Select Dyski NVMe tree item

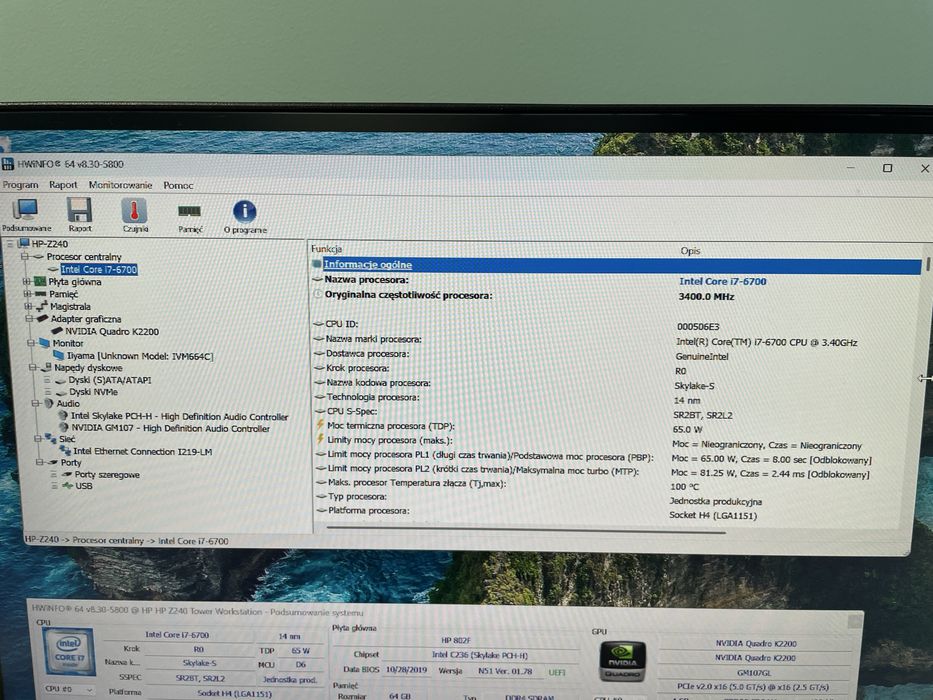tap(93, 392)
